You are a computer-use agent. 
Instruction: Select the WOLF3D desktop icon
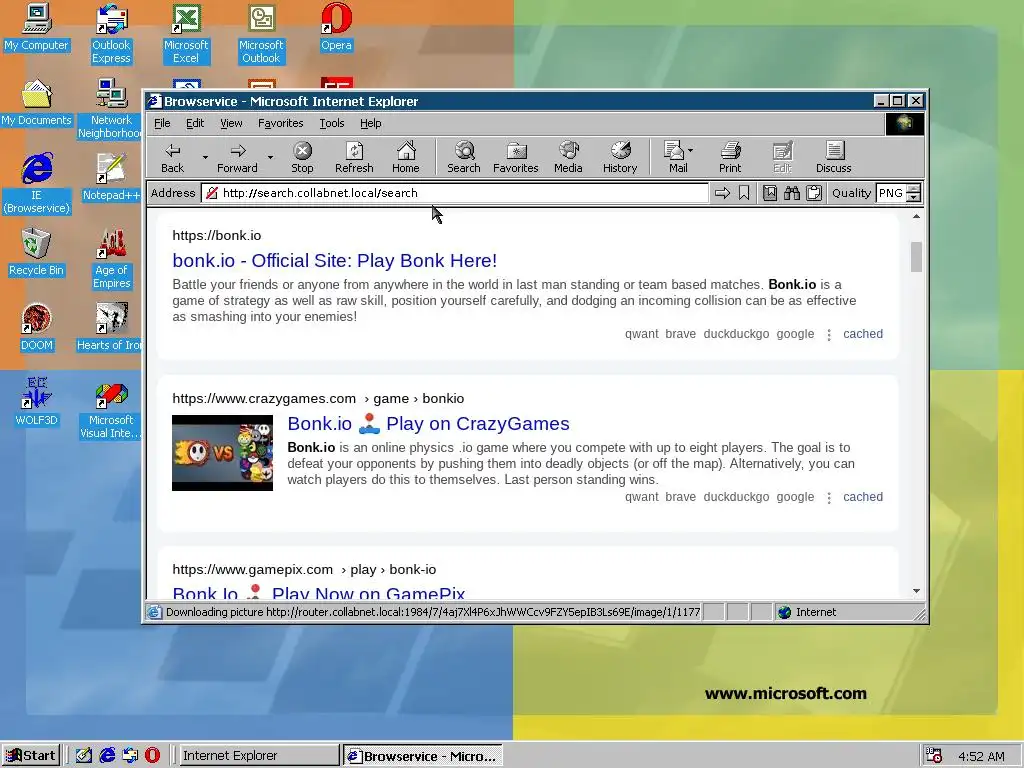(37, 402)
